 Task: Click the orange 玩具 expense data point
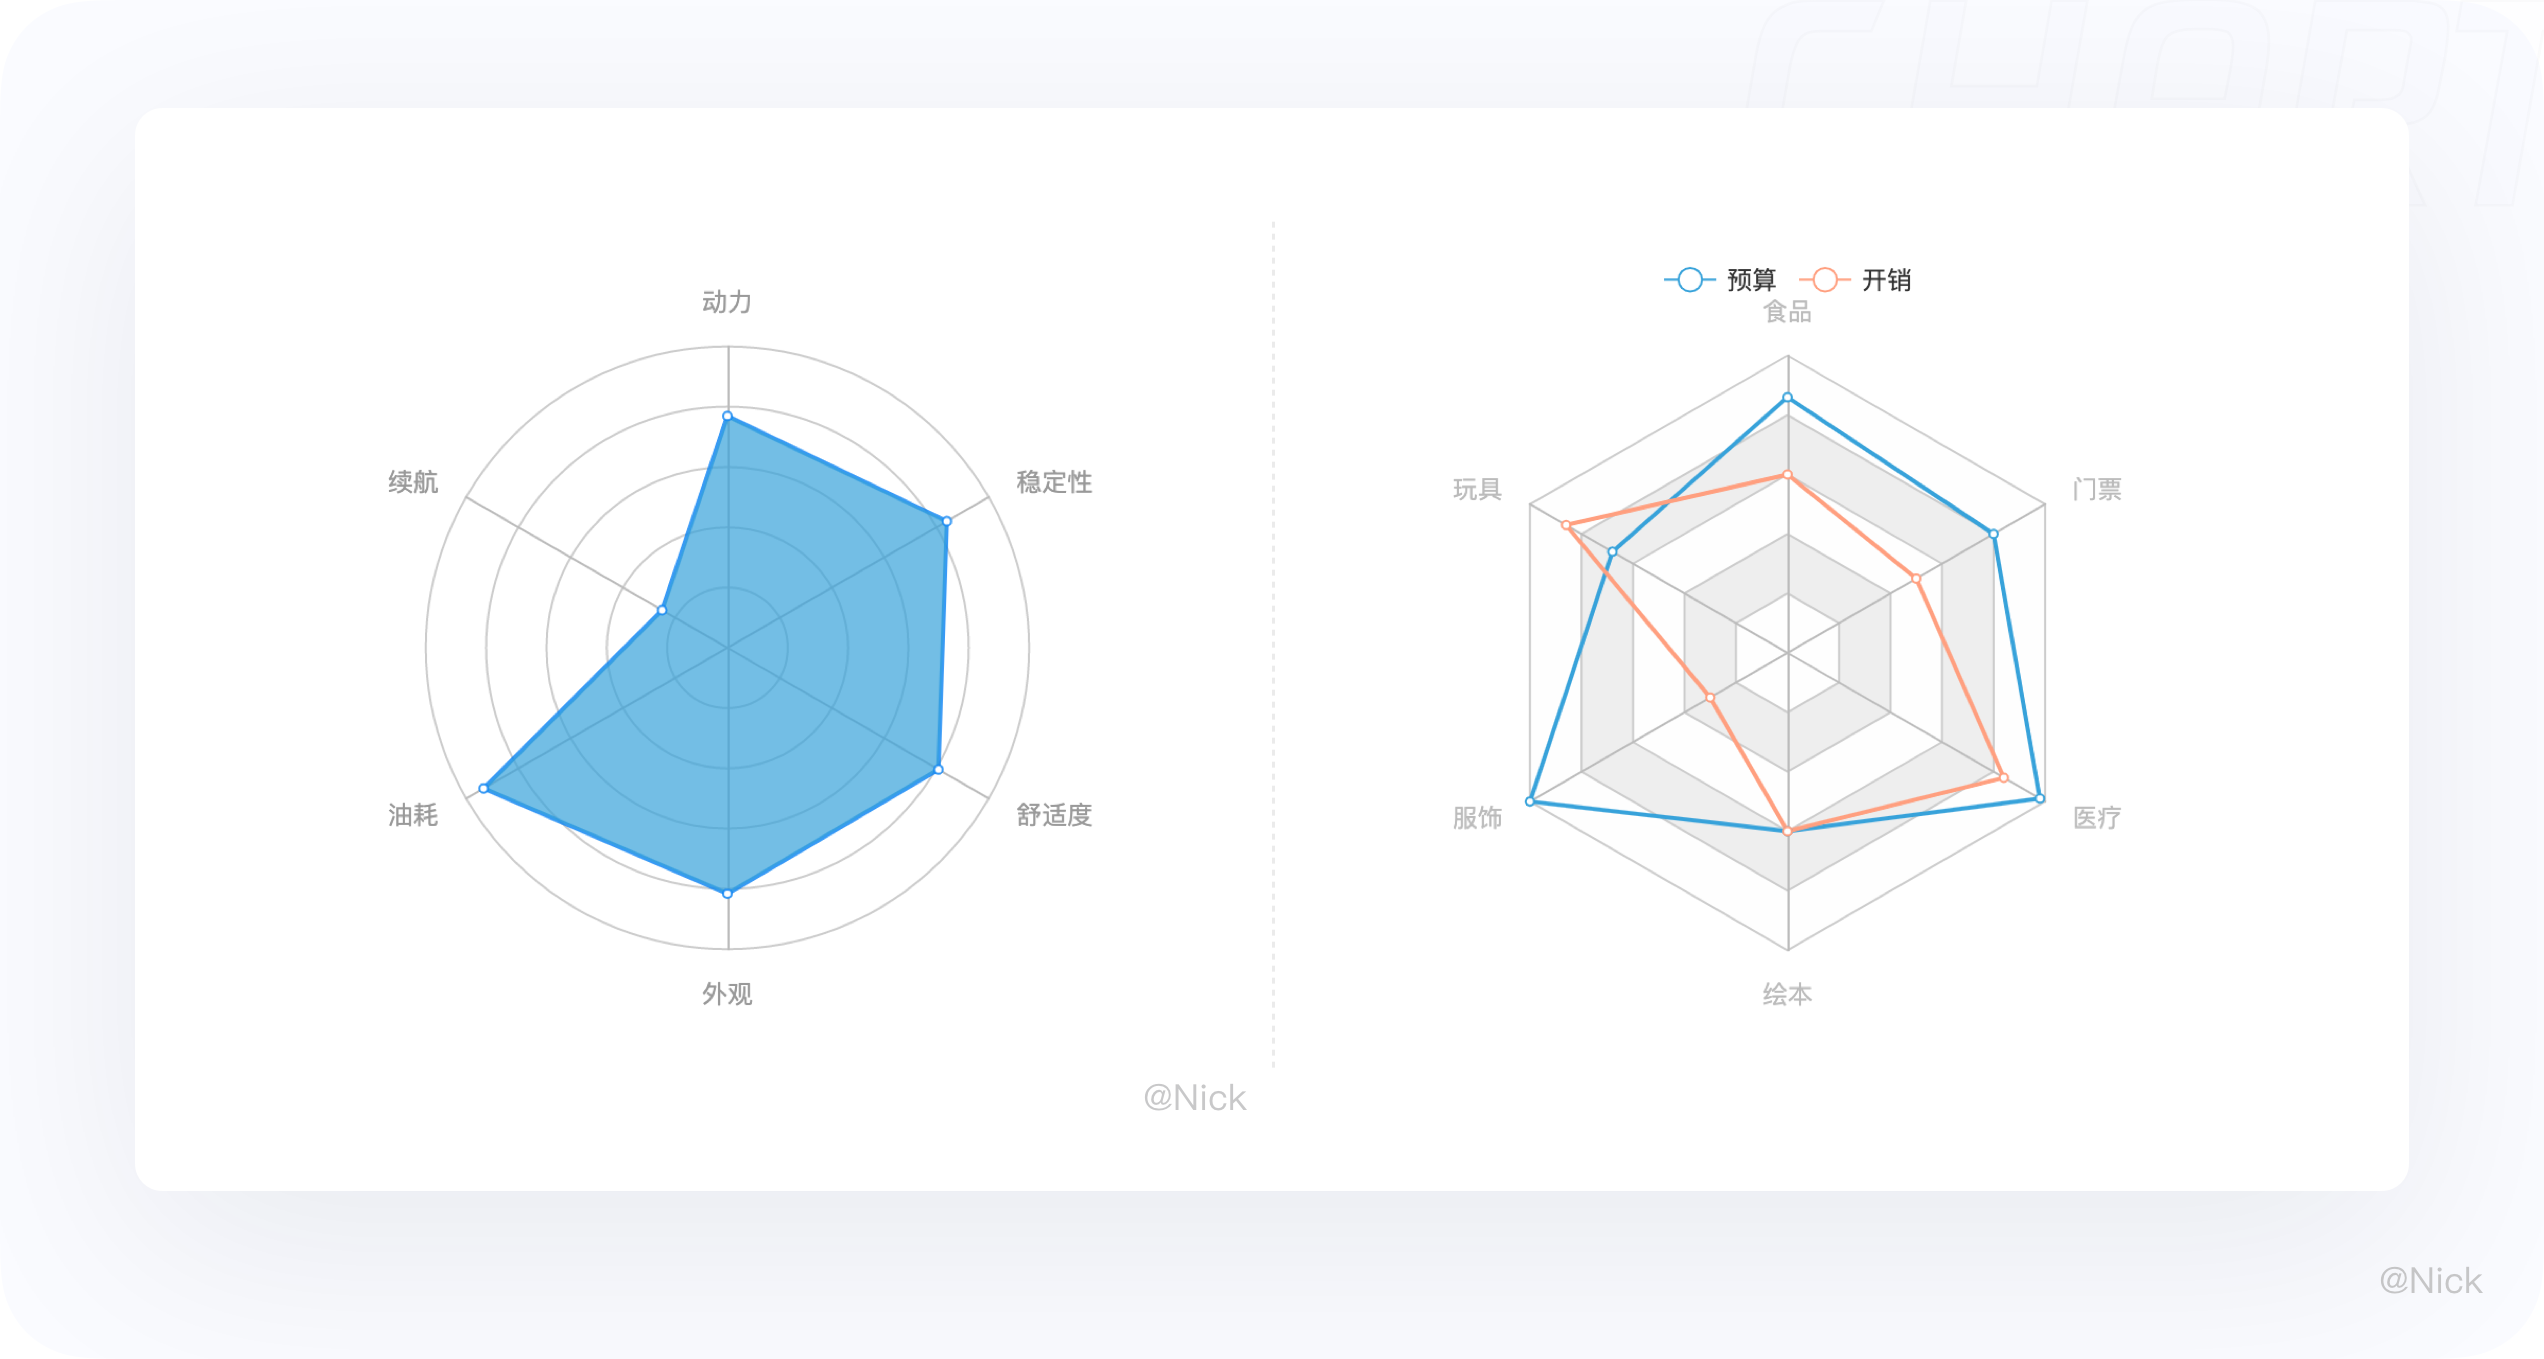pos(1566,525)
